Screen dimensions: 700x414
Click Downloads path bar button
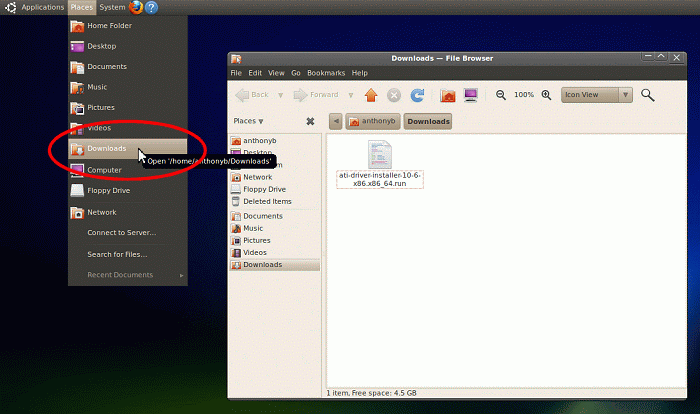pos(428,121)
